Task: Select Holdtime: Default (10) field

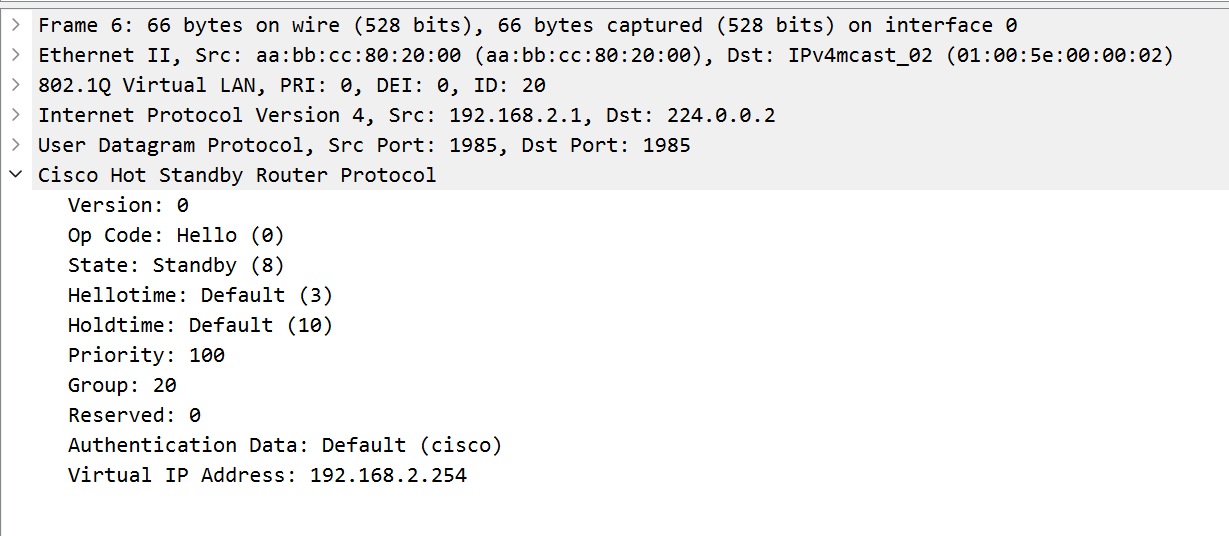Action: pyautogui.click(x=200, y=325)
